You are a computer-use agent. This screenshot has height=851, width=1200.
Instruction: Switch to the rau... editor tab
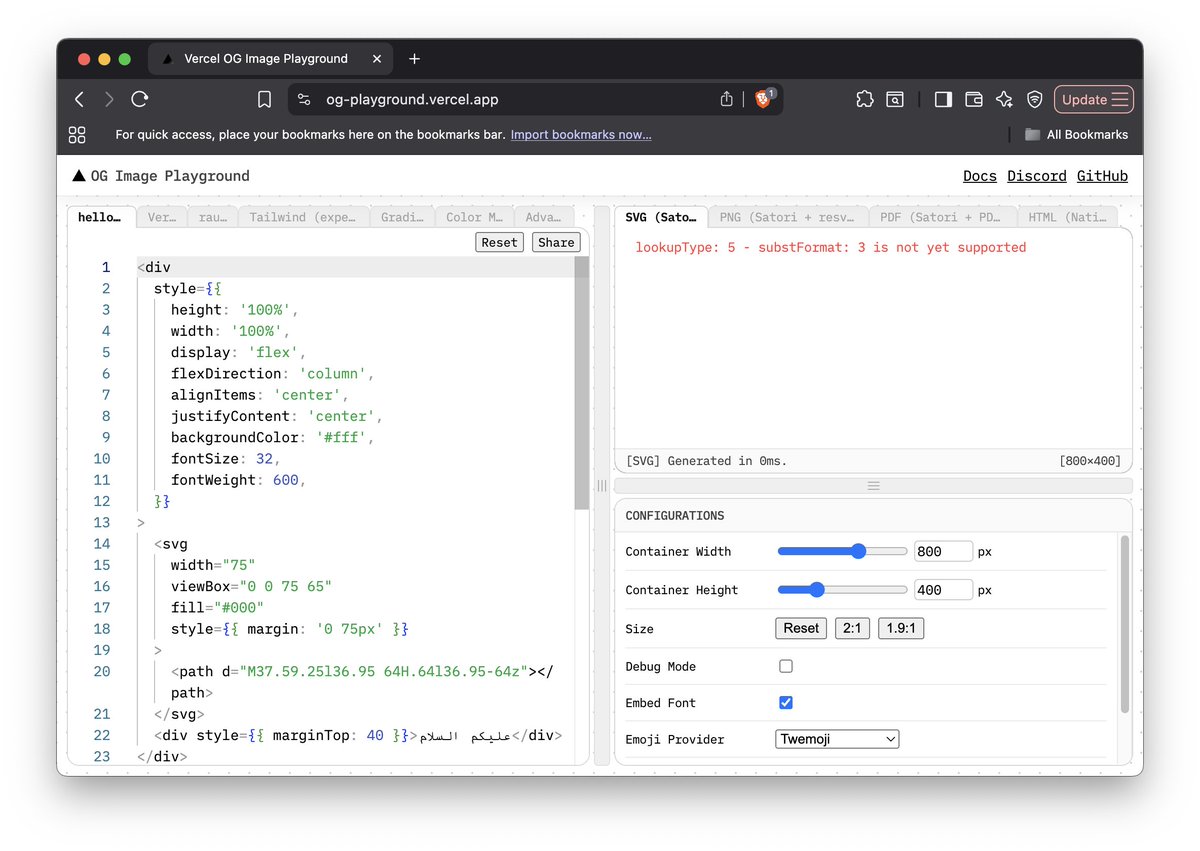tap(212, 217)
